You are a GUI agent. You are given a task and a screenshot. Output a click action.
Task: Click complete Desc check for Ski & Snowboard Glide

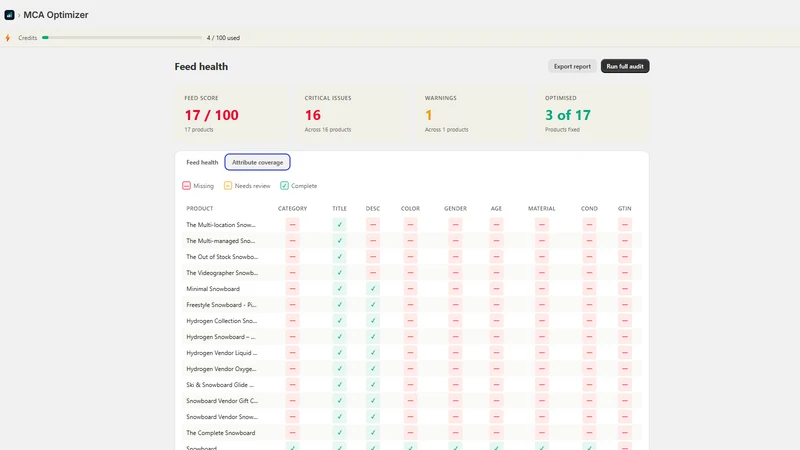pyautogui.click(x=373, y=385)
